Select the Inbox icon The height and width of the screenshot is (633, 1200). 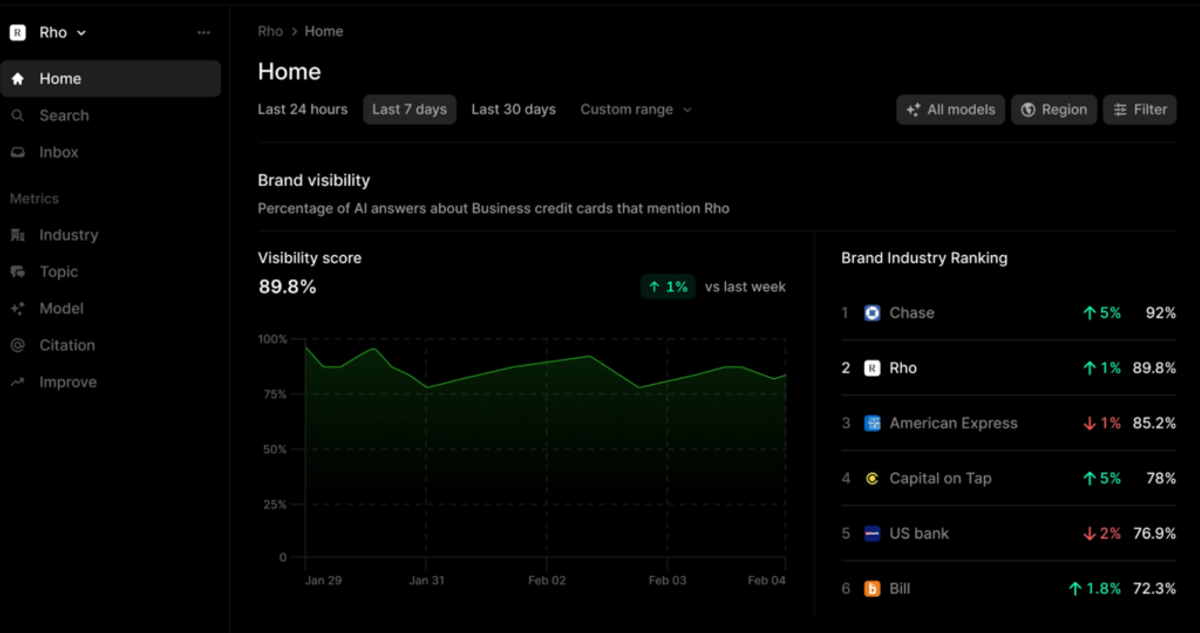(20, 151)
